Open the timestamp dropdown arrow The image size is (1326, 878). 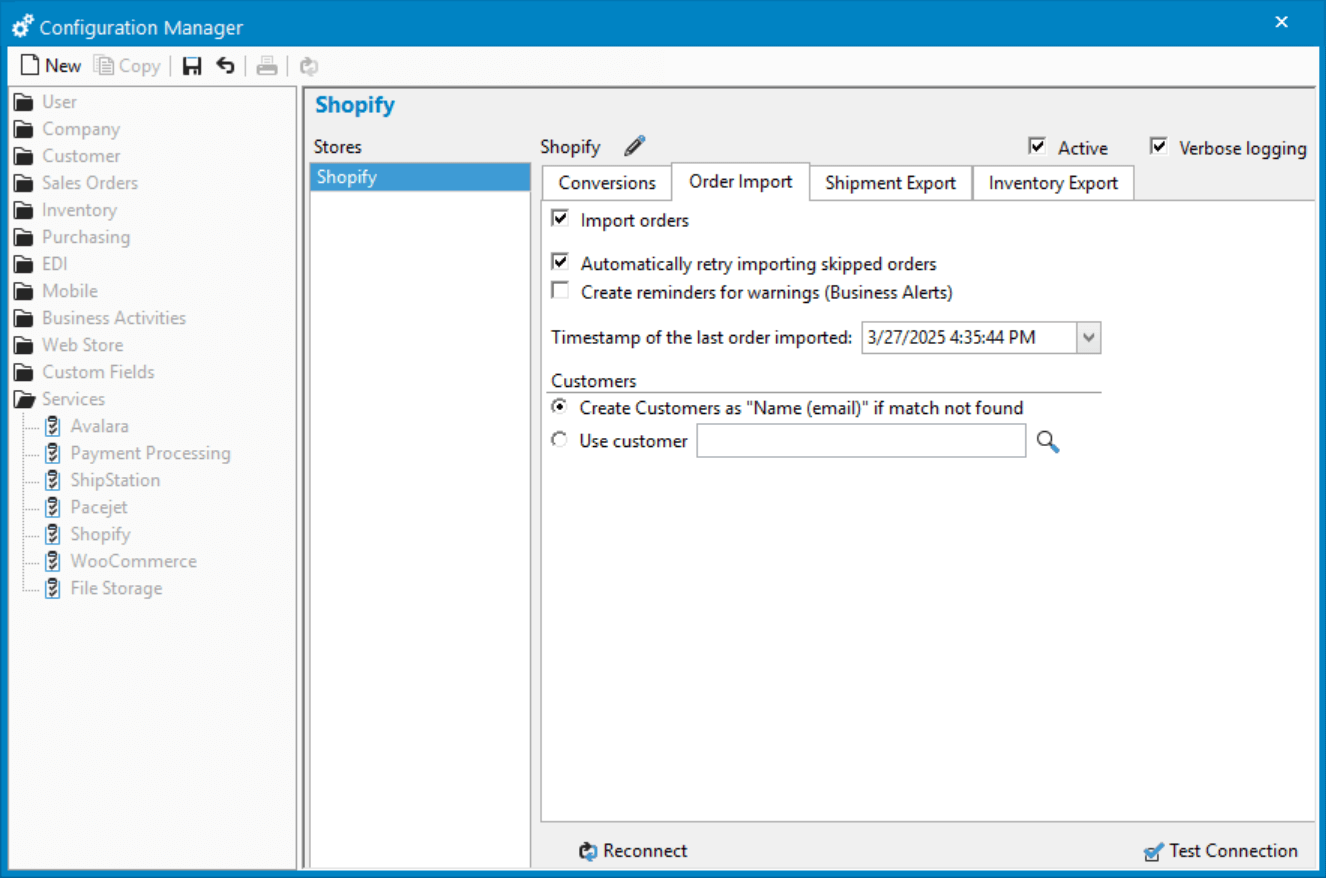[1089, 338]
